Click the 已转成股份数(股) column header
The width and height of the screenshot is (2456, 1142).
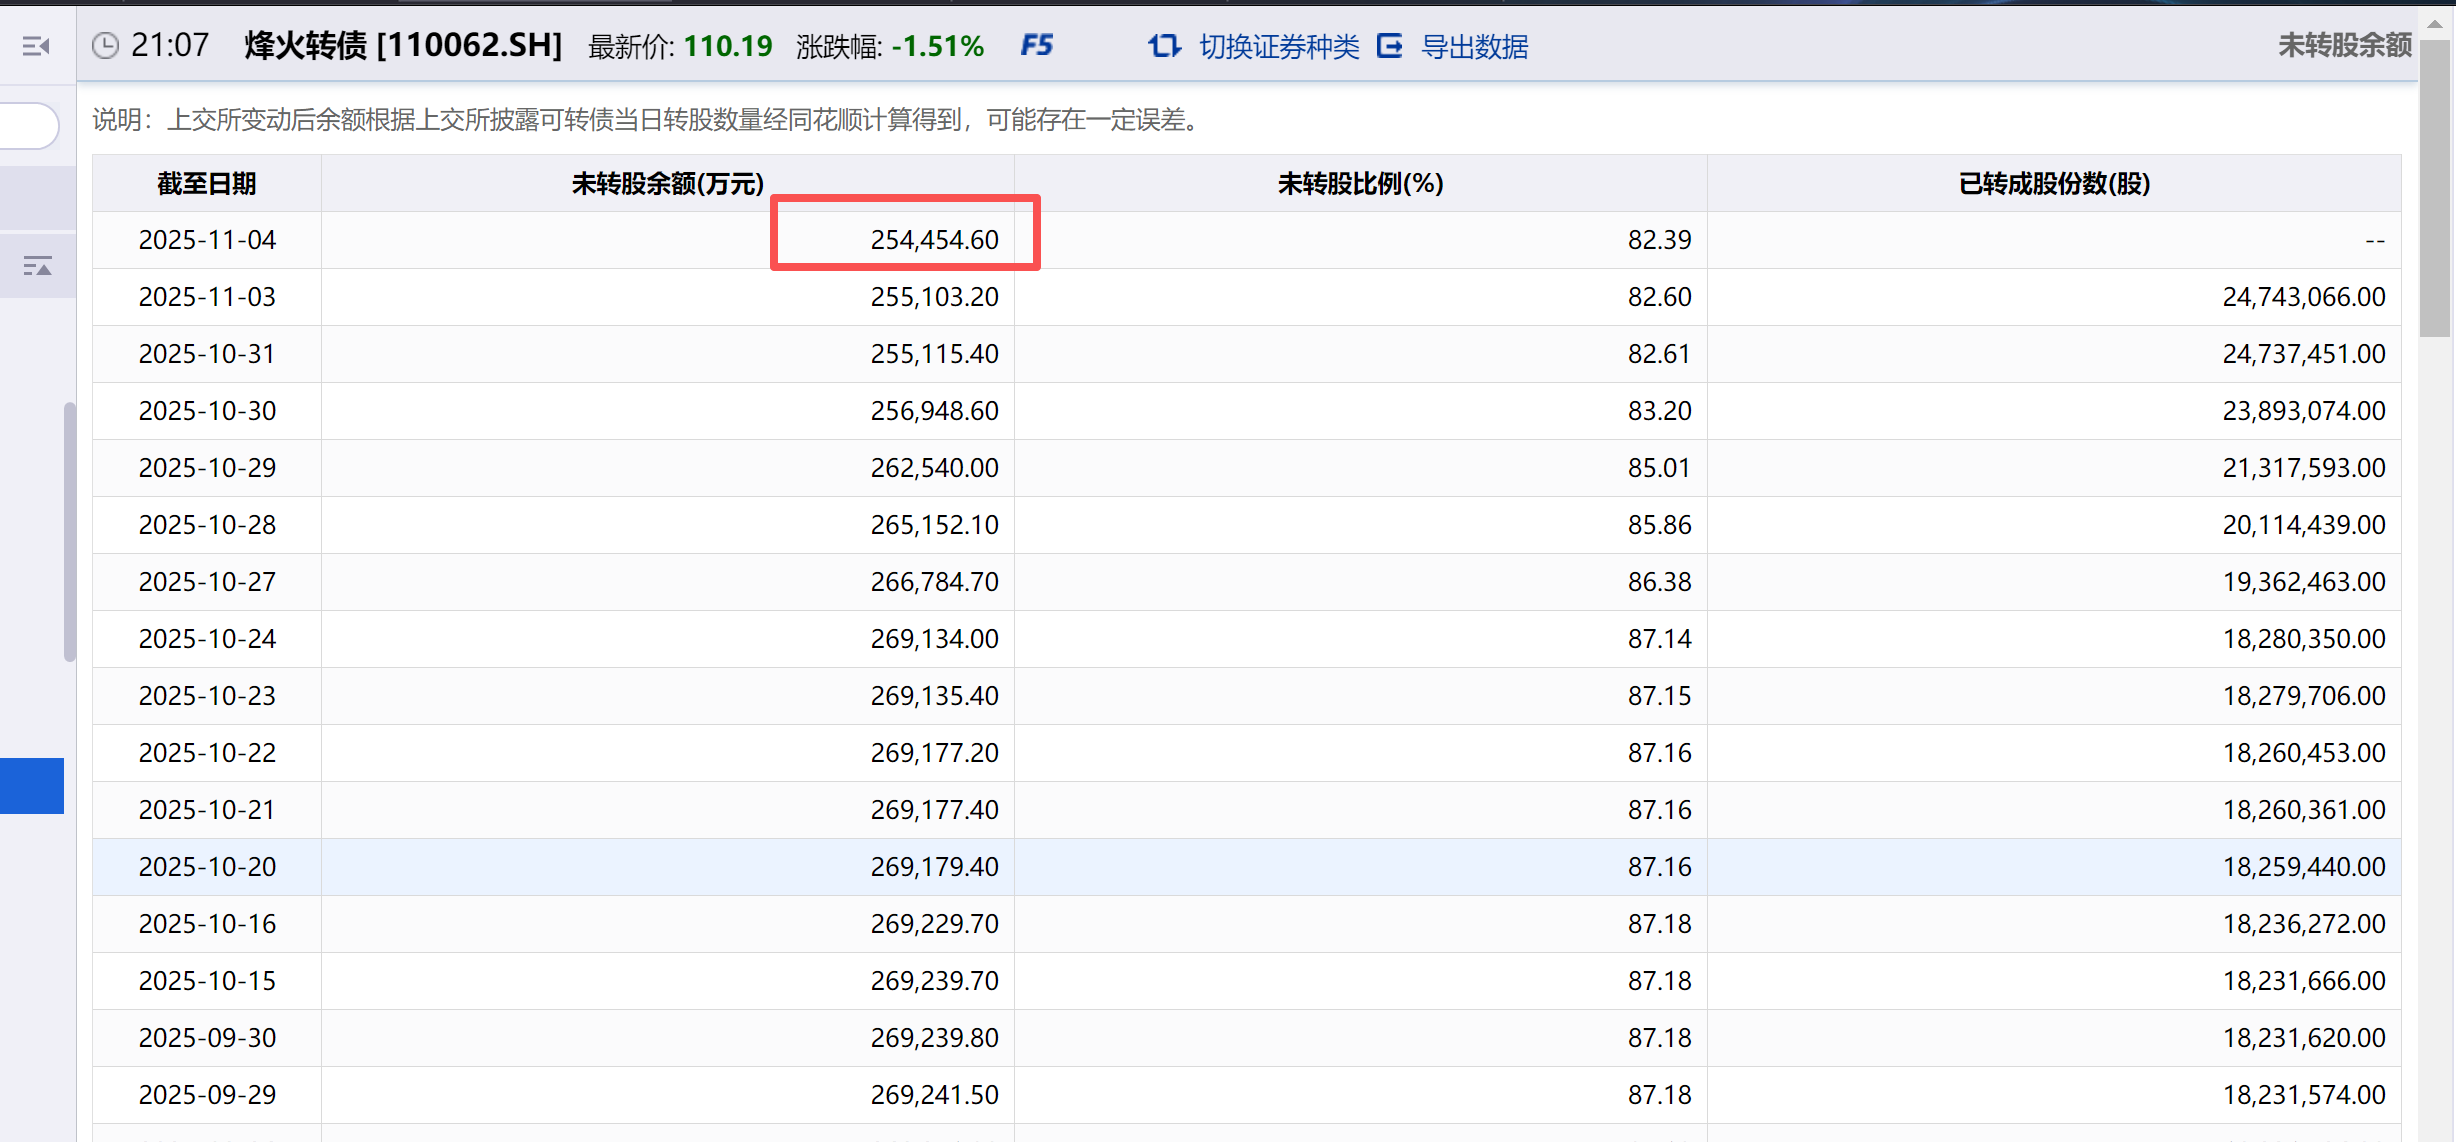coord(2054,184)
